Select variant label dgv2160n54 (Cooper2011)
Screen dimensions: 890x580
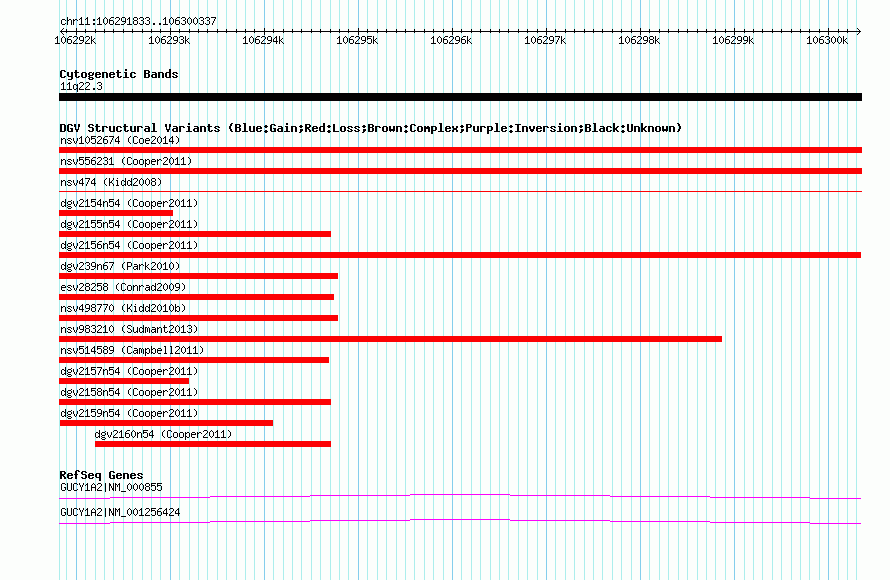(x=163, y=434)
